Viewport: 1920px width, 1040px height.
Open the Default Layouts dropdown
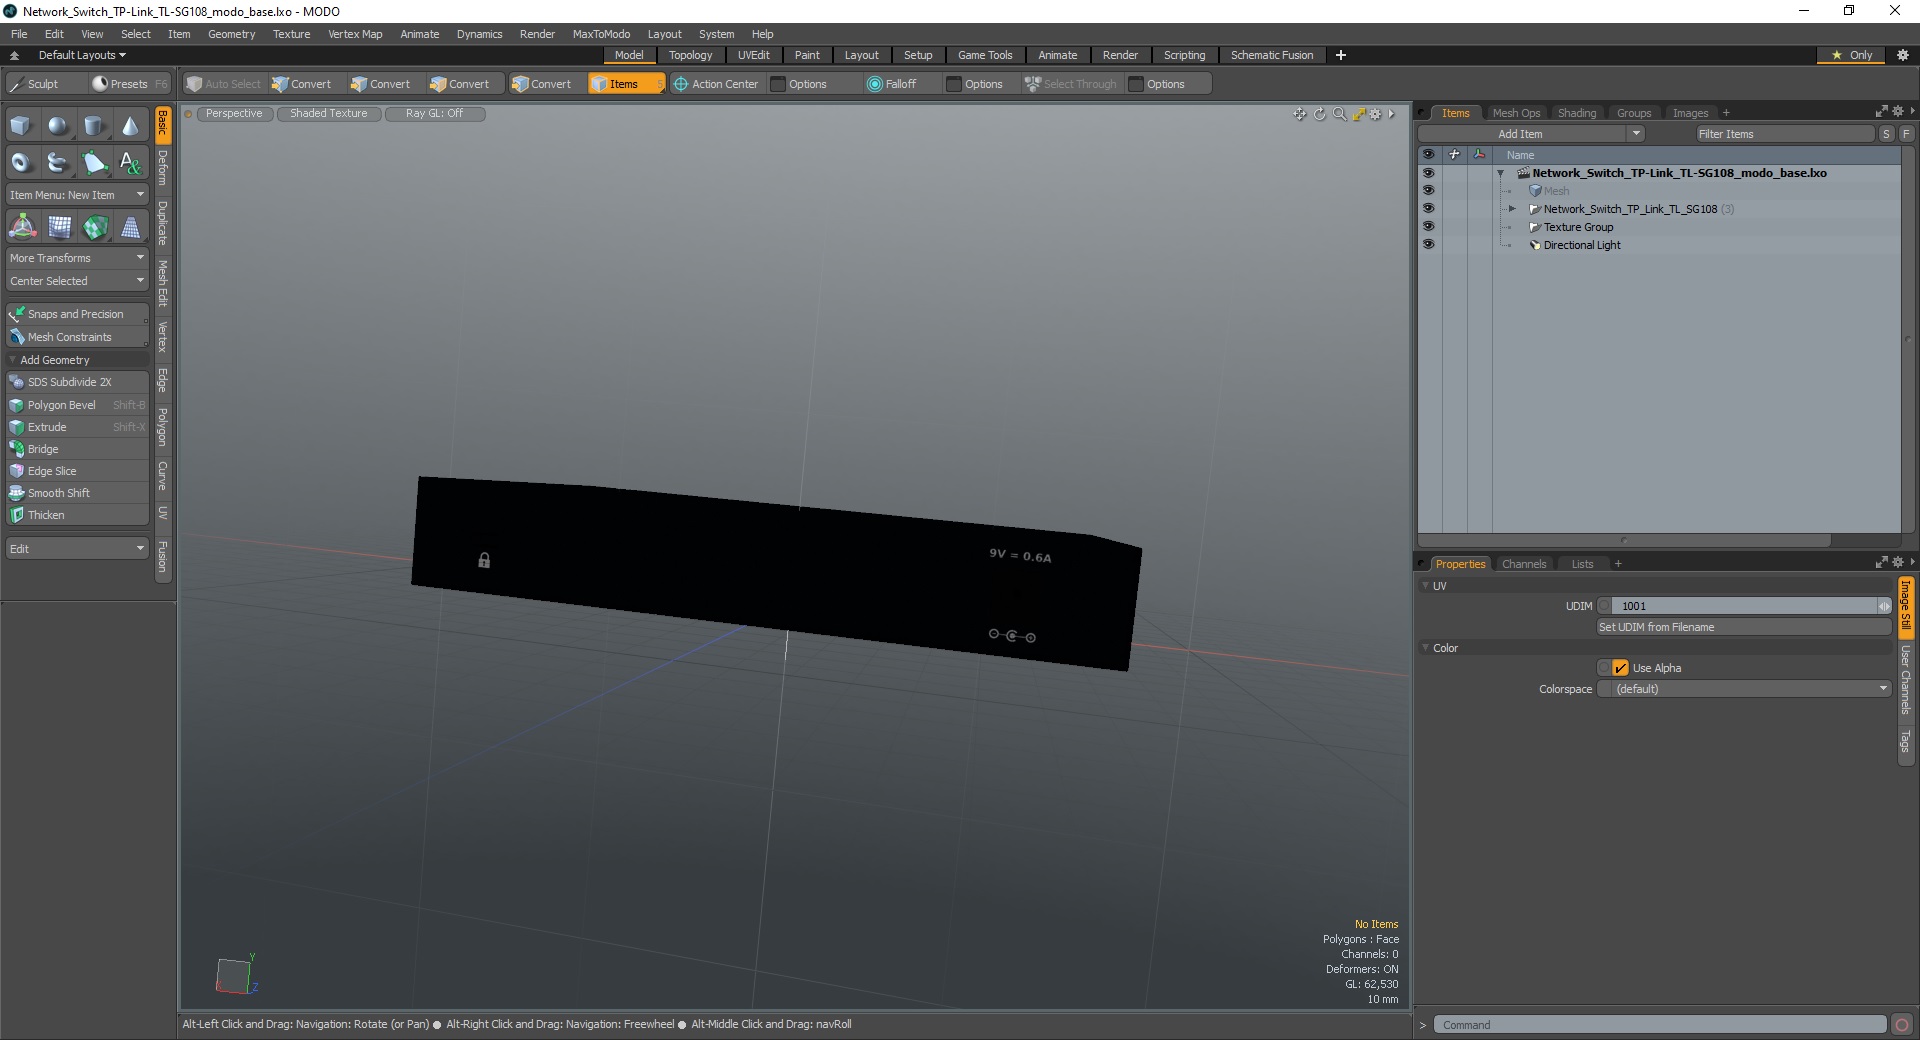click(x=82, y=55)
